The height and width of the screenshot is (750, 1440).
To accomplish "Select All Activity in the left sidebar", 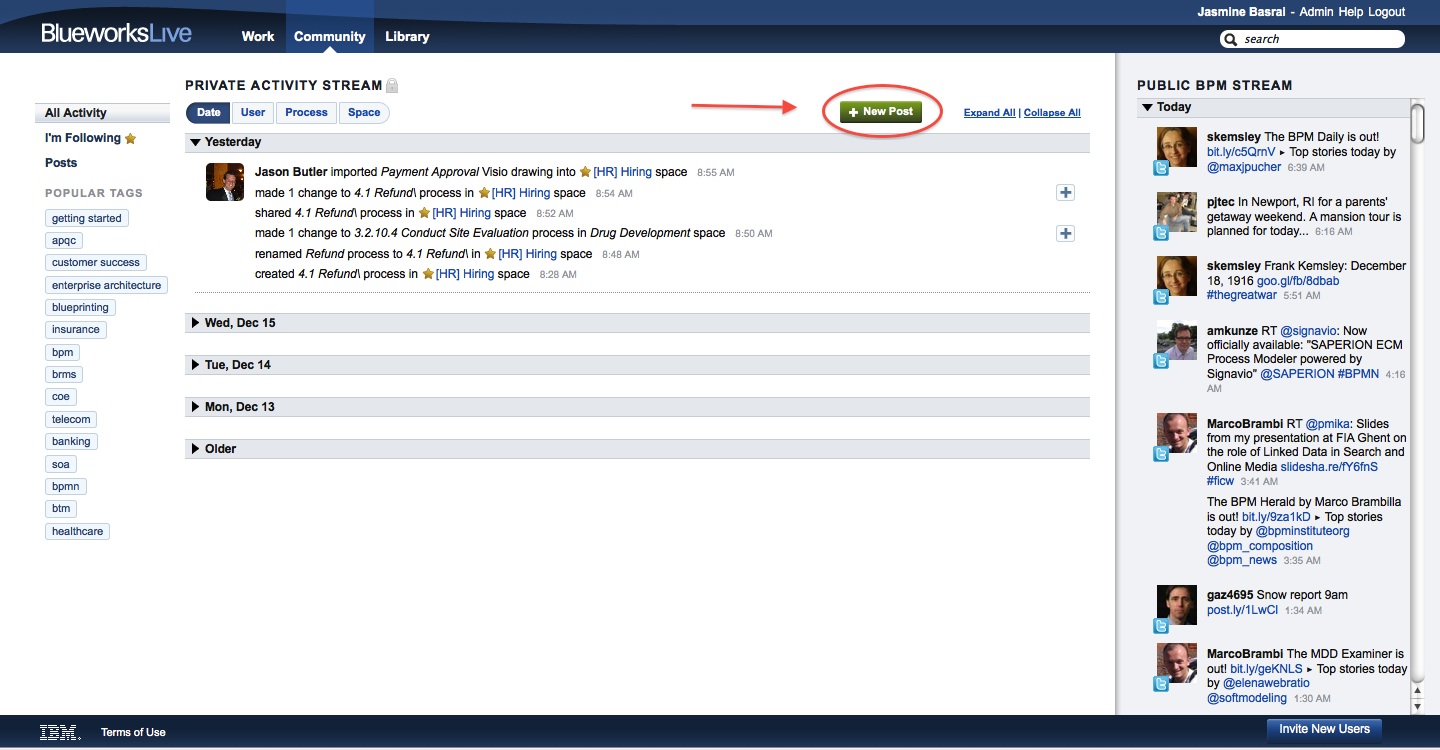I will pyautogui.click(x=102, y=113).
